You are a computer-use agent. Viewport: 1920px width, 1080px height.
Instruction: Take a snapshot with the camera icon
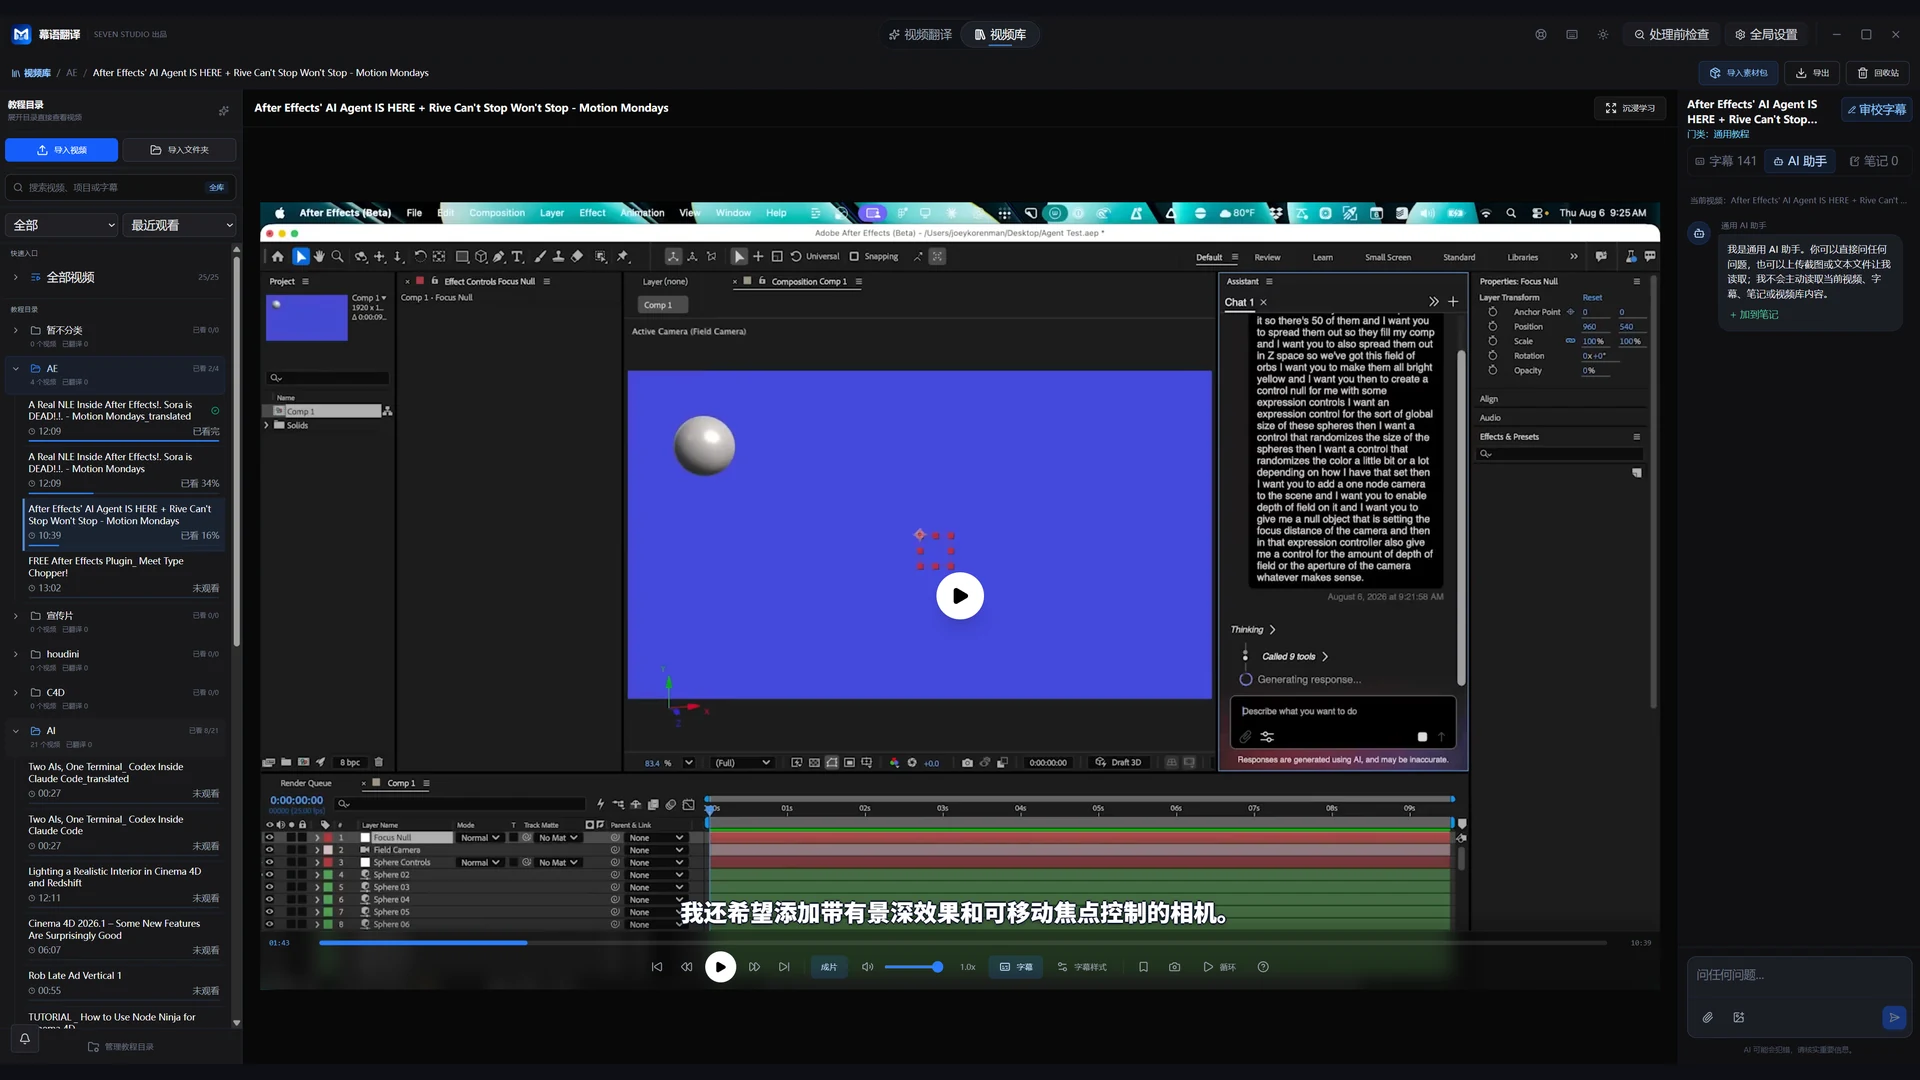coord(1174,967)
